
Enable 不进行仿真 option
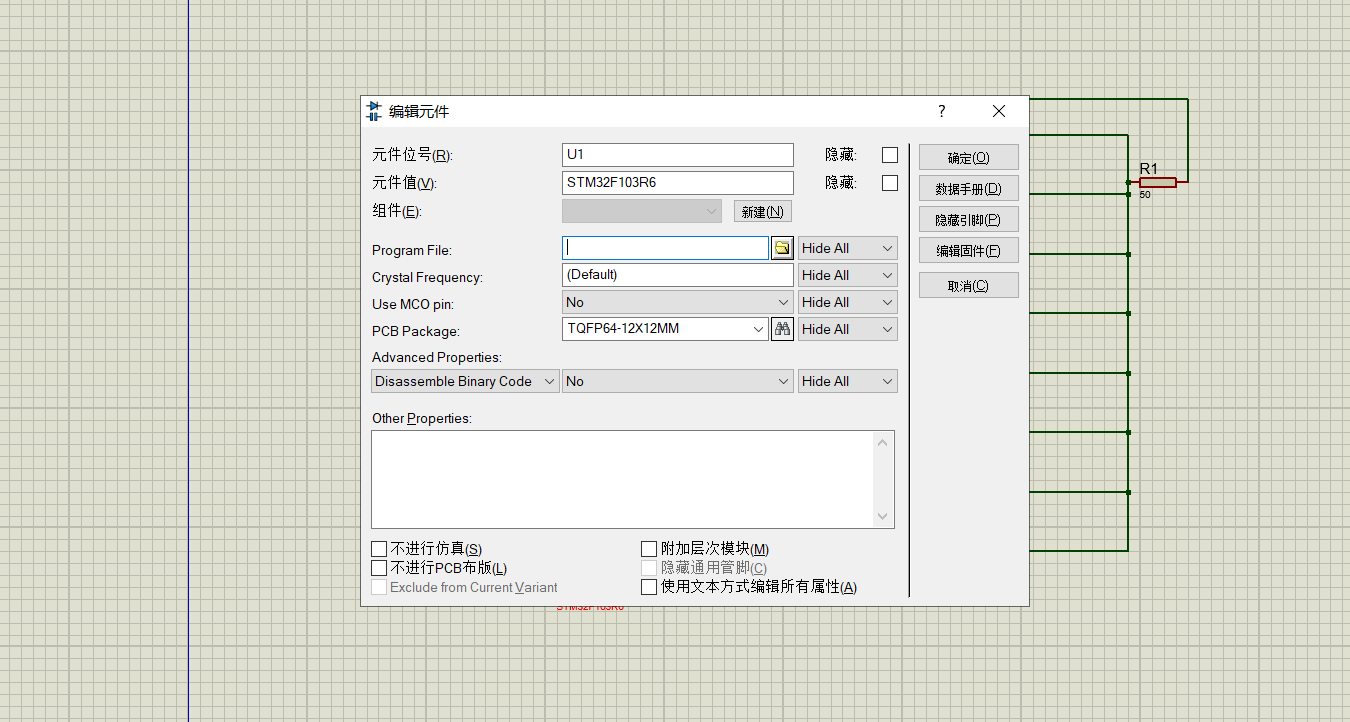(x=379, y=549)
